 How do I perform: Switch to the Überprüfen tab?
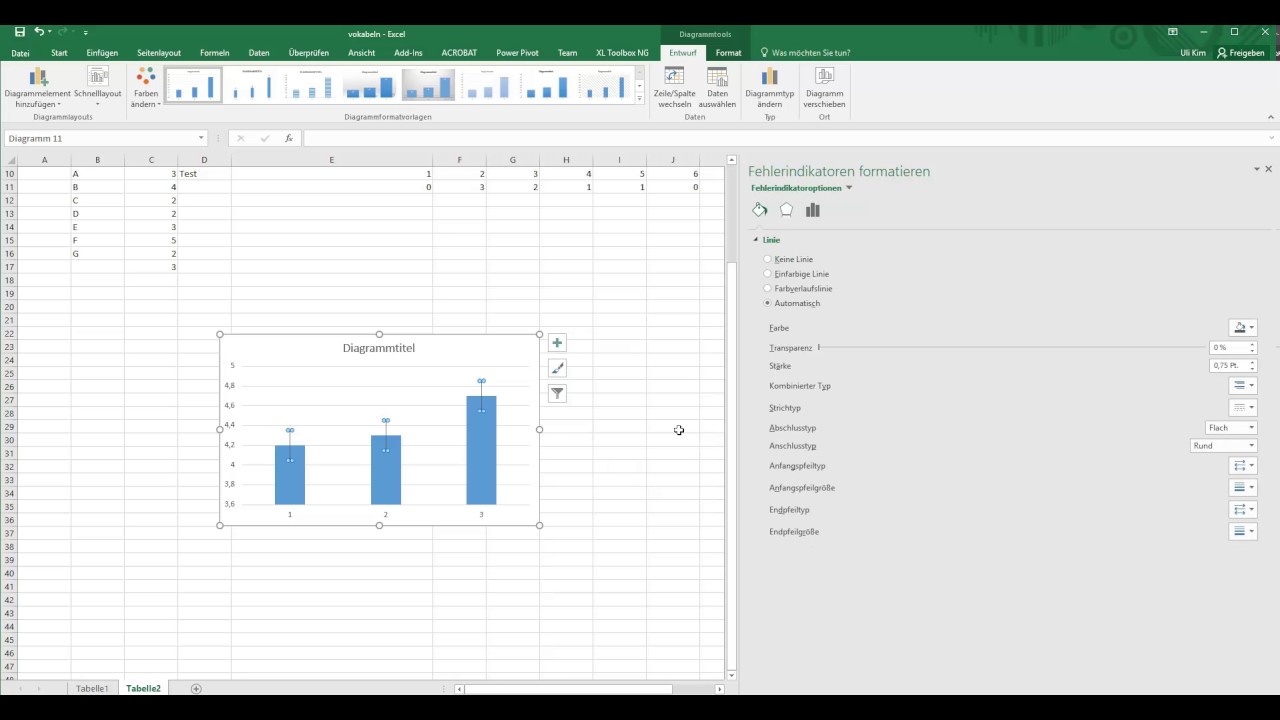click(309, 53)
